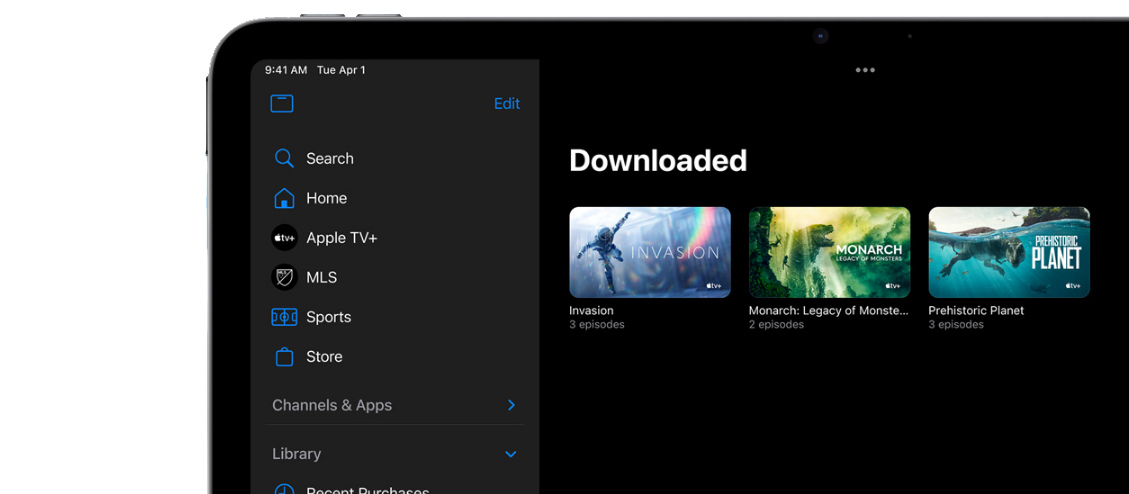Click the Search magnifier icon
This screenshot has height=494, width=1129.
[x=284, y=158]
